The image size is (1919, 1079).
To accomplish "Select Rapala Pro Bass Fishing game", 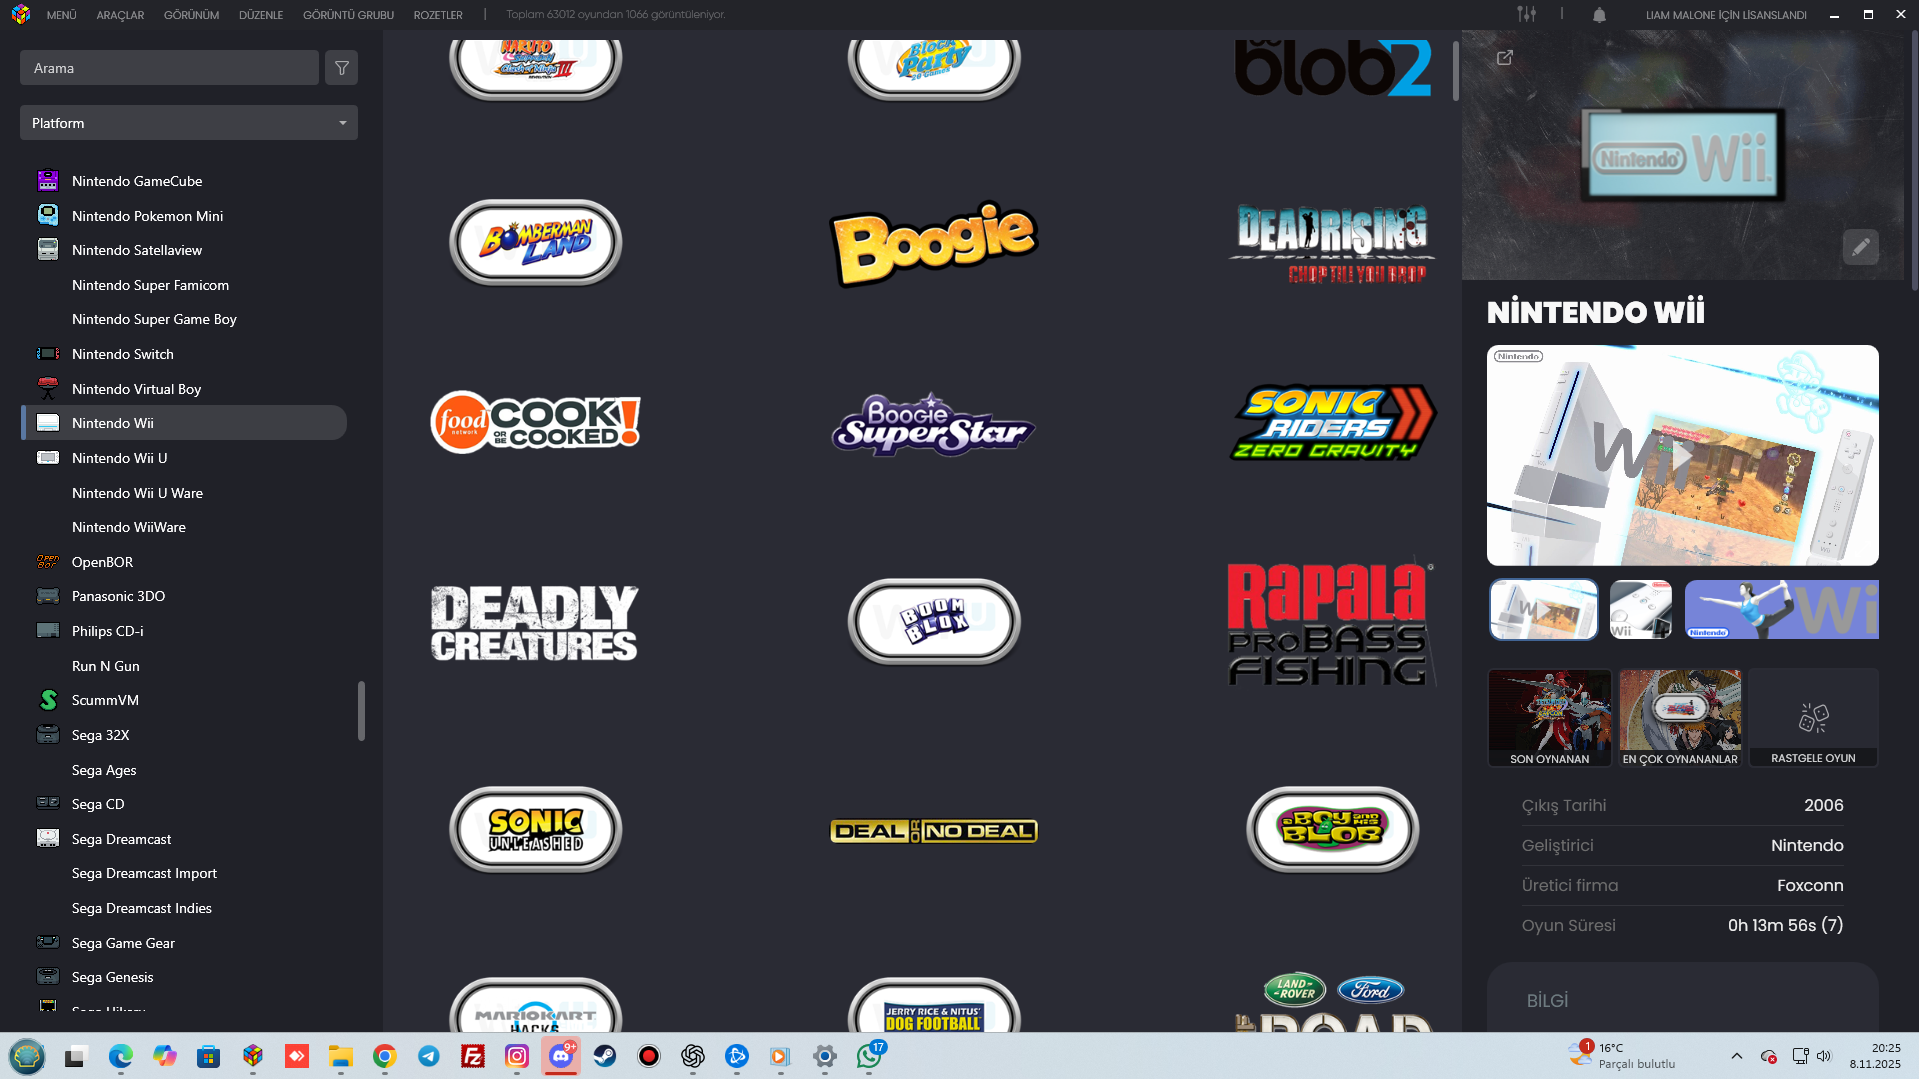I will 1332,622.
